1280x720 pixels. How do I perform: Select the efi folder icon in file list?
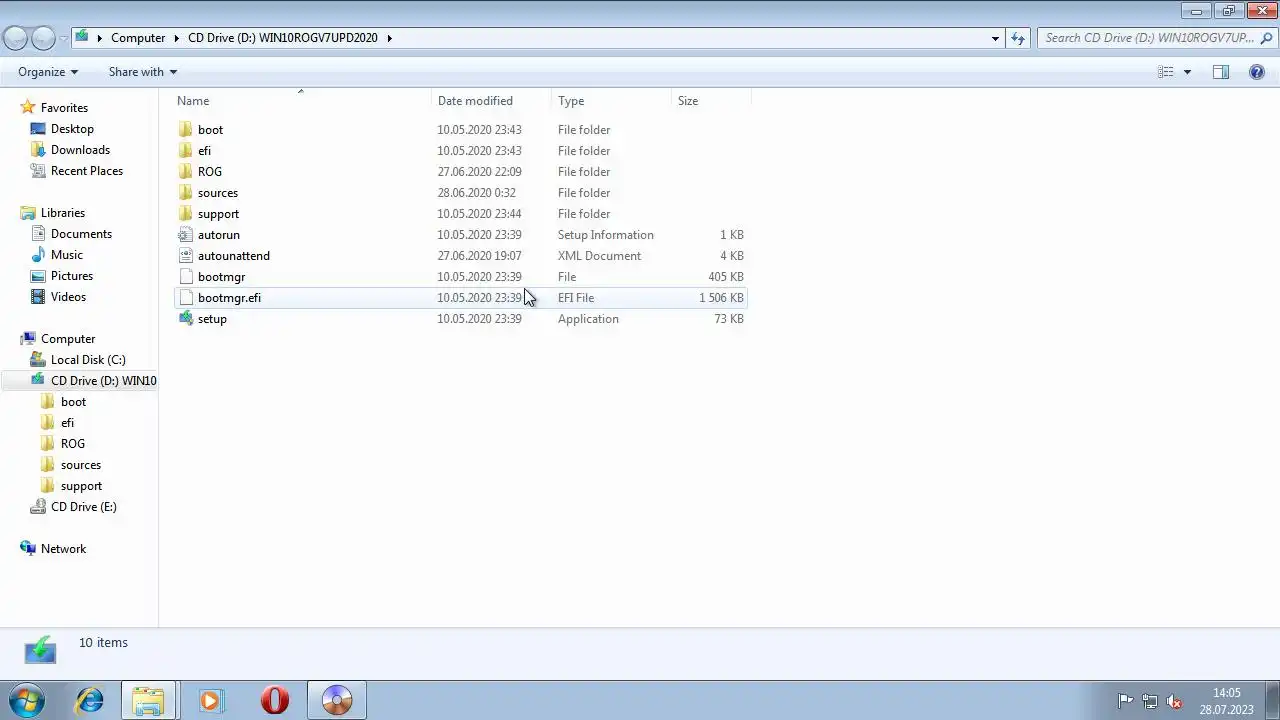coord(186,151)
